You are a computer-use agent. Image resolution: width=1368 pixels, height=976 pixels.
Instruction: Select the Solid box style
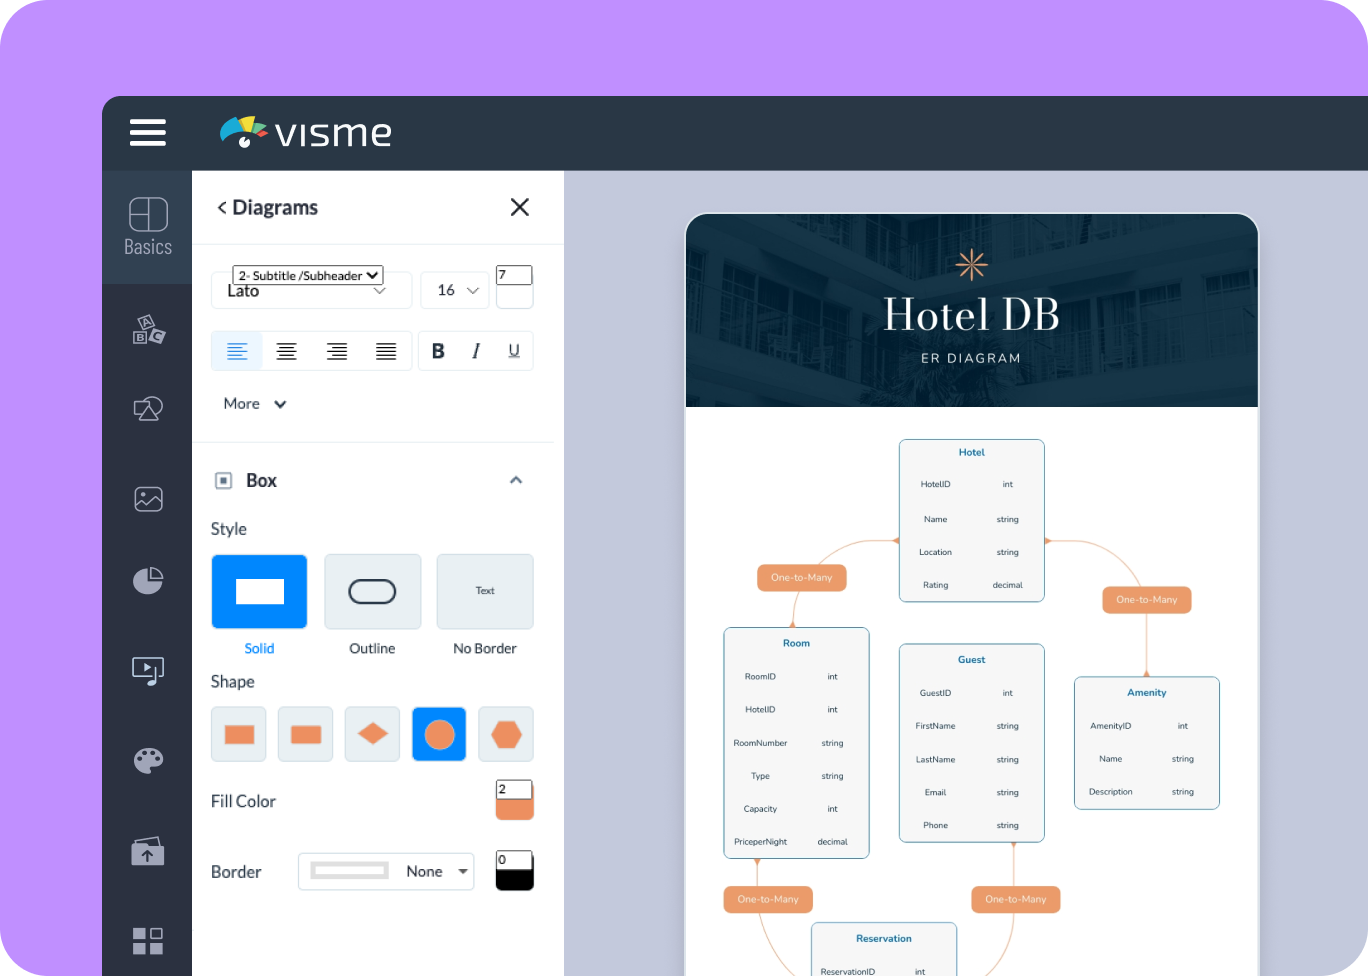[x=259, y=592]
